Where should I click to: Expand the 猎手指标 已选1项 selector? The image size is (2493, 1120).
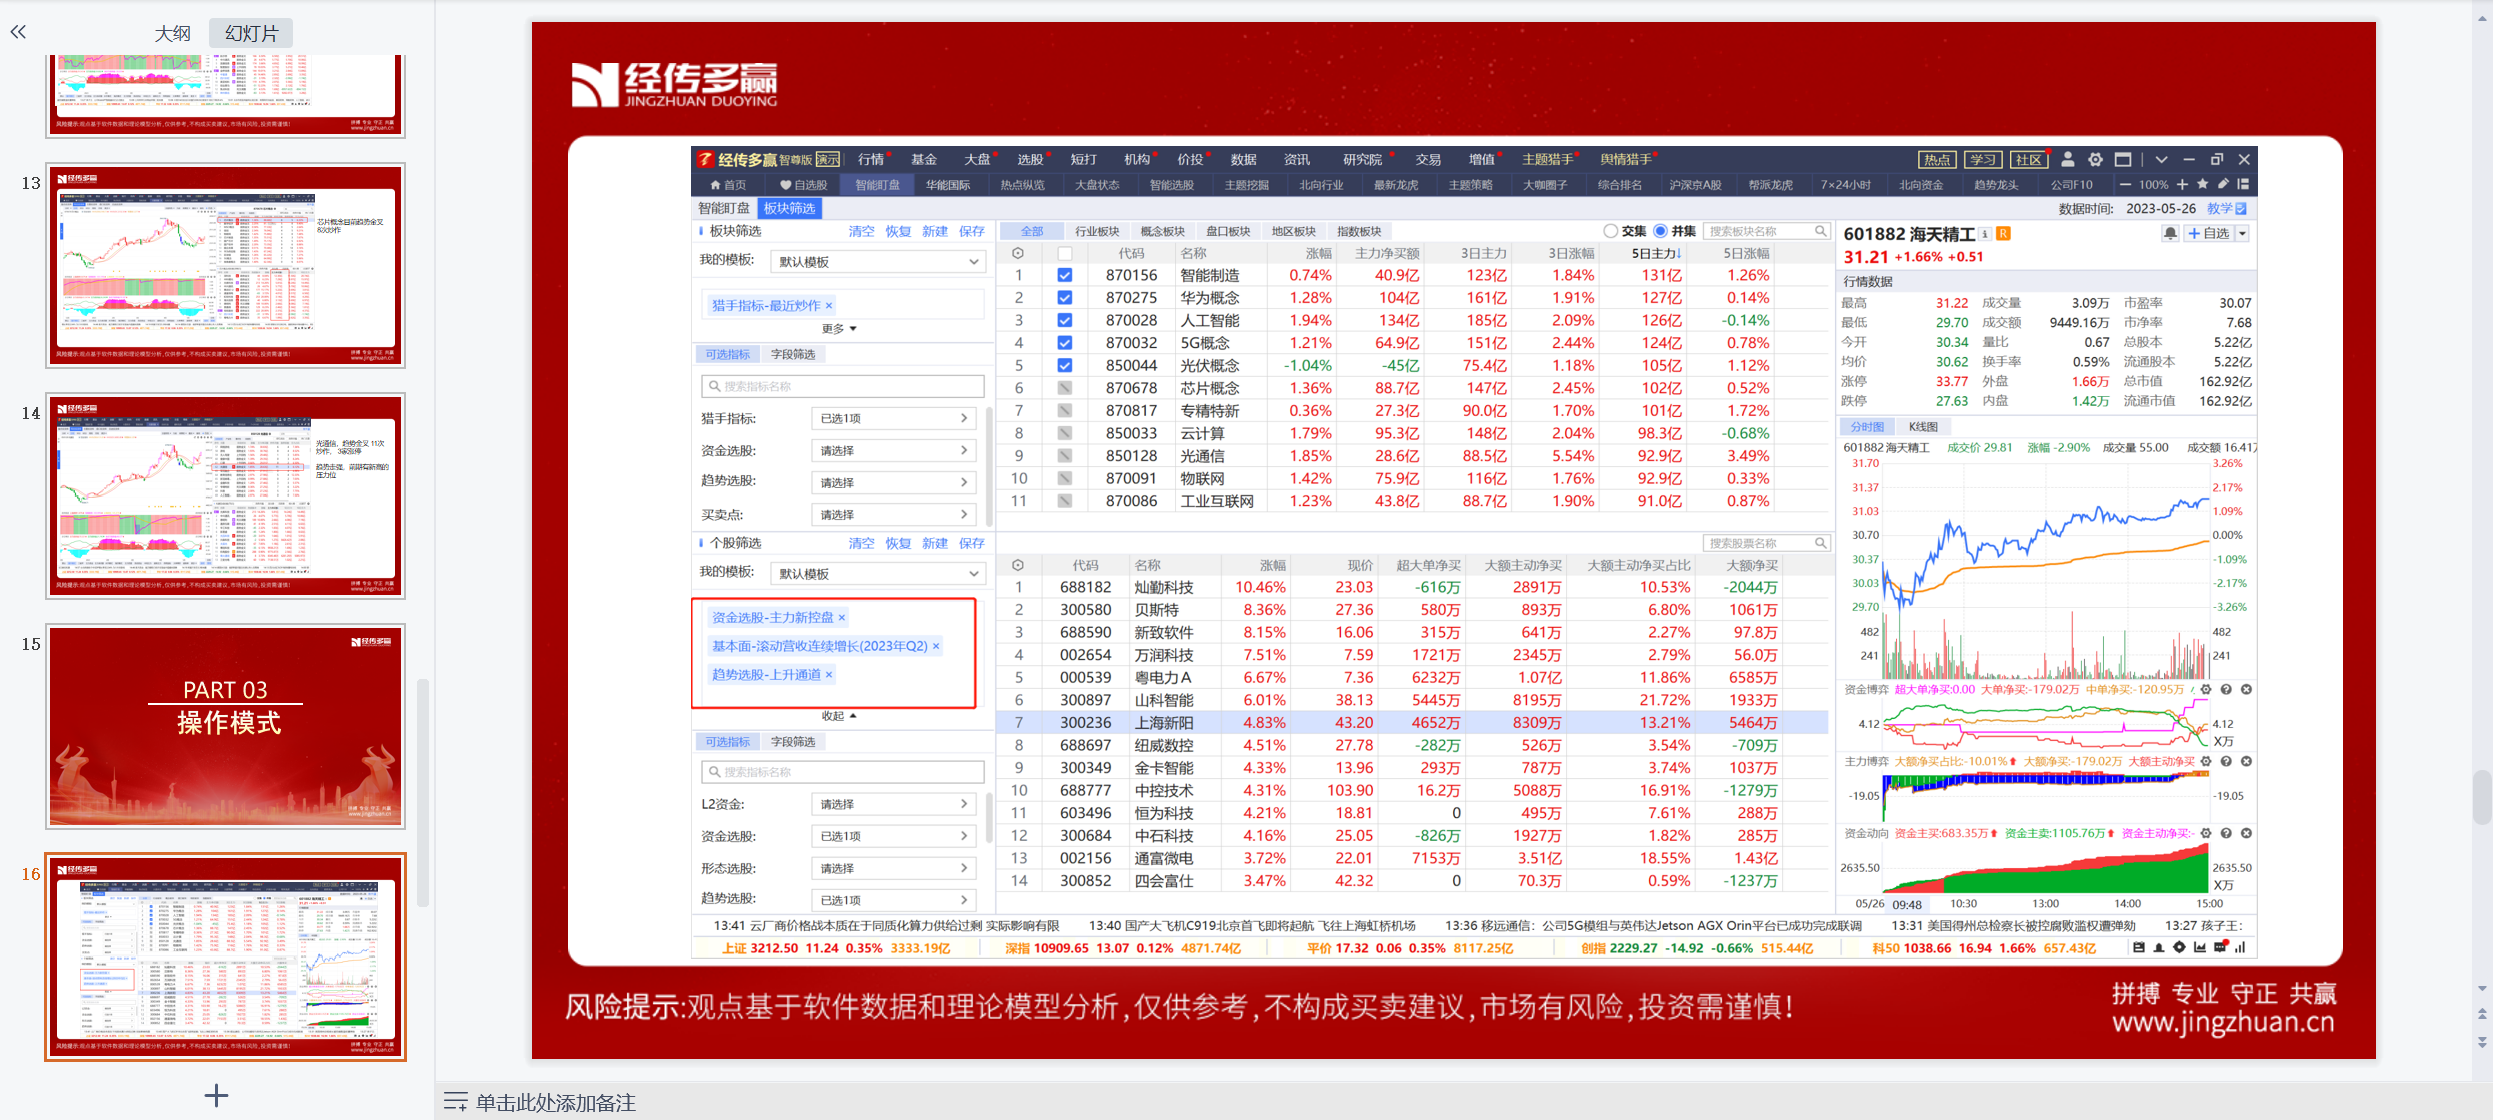click(893, 419)
